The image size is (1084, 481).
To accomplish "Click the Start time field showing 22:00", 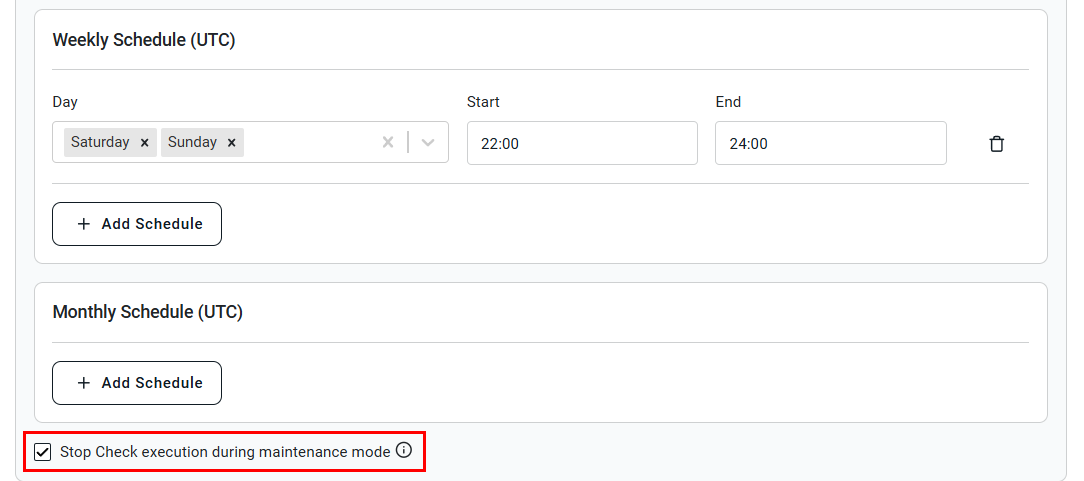I will tap(582, 143).
